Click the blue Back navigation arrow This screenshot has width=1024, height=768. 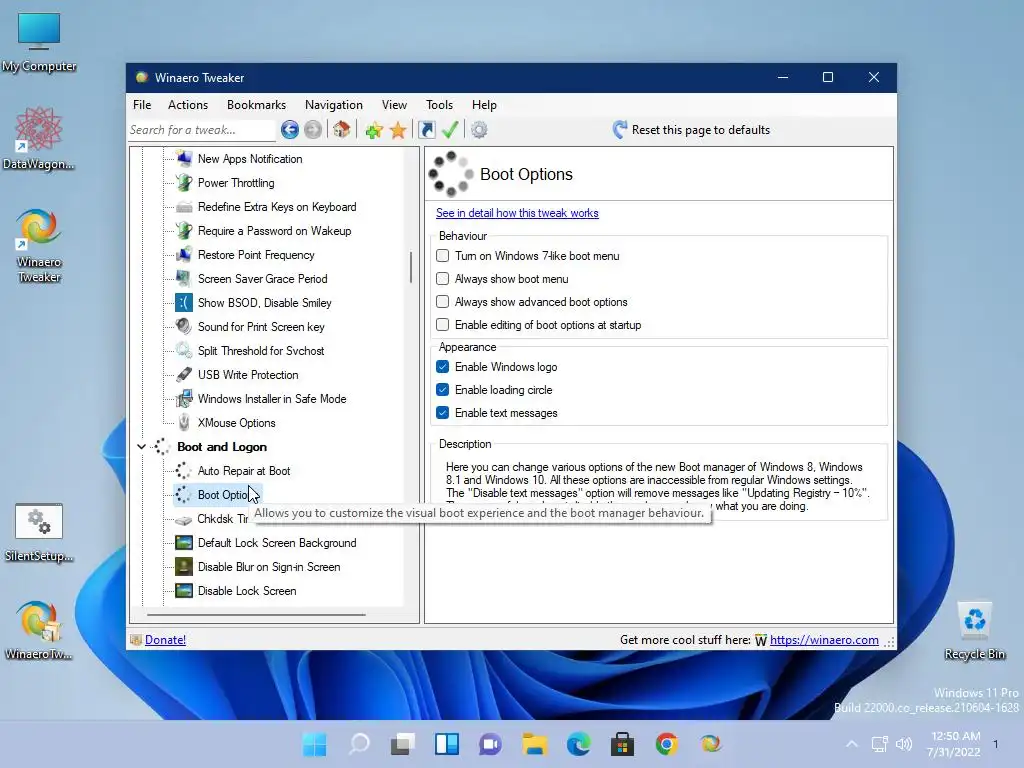click(x=290, y=130)
